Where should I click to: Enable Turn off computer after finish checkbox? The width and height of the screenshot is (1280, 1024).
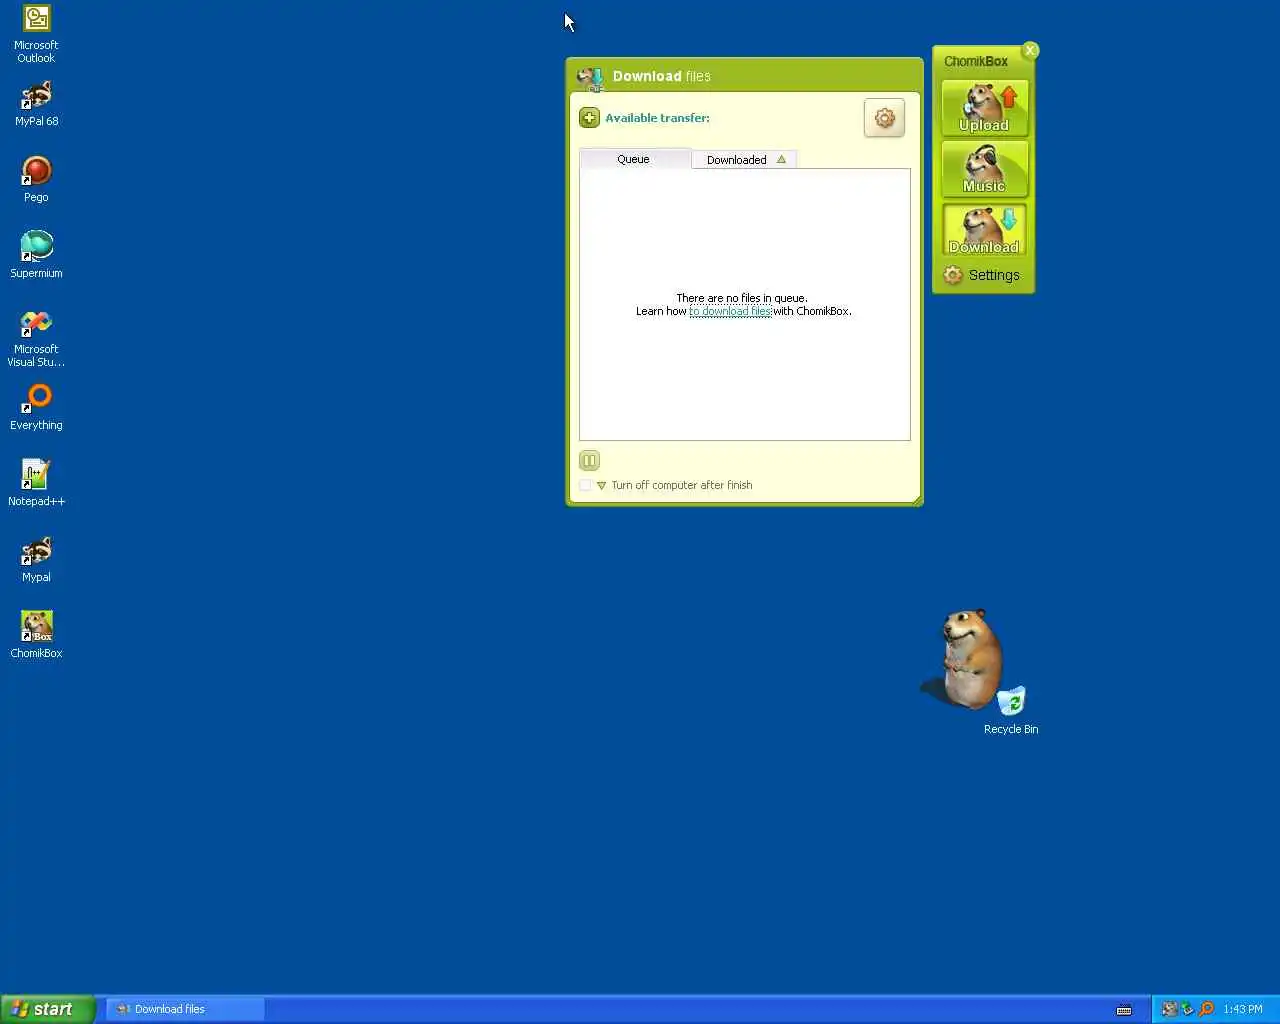[586, 485]
